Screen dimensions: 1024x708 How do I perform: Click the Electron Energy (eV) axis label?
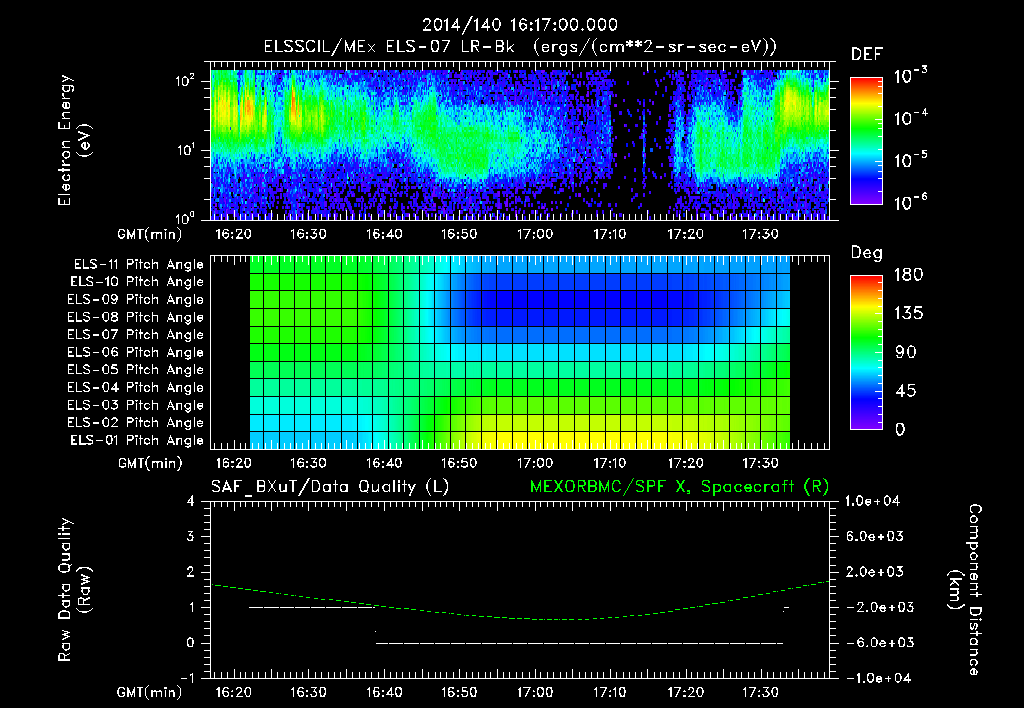74,140
